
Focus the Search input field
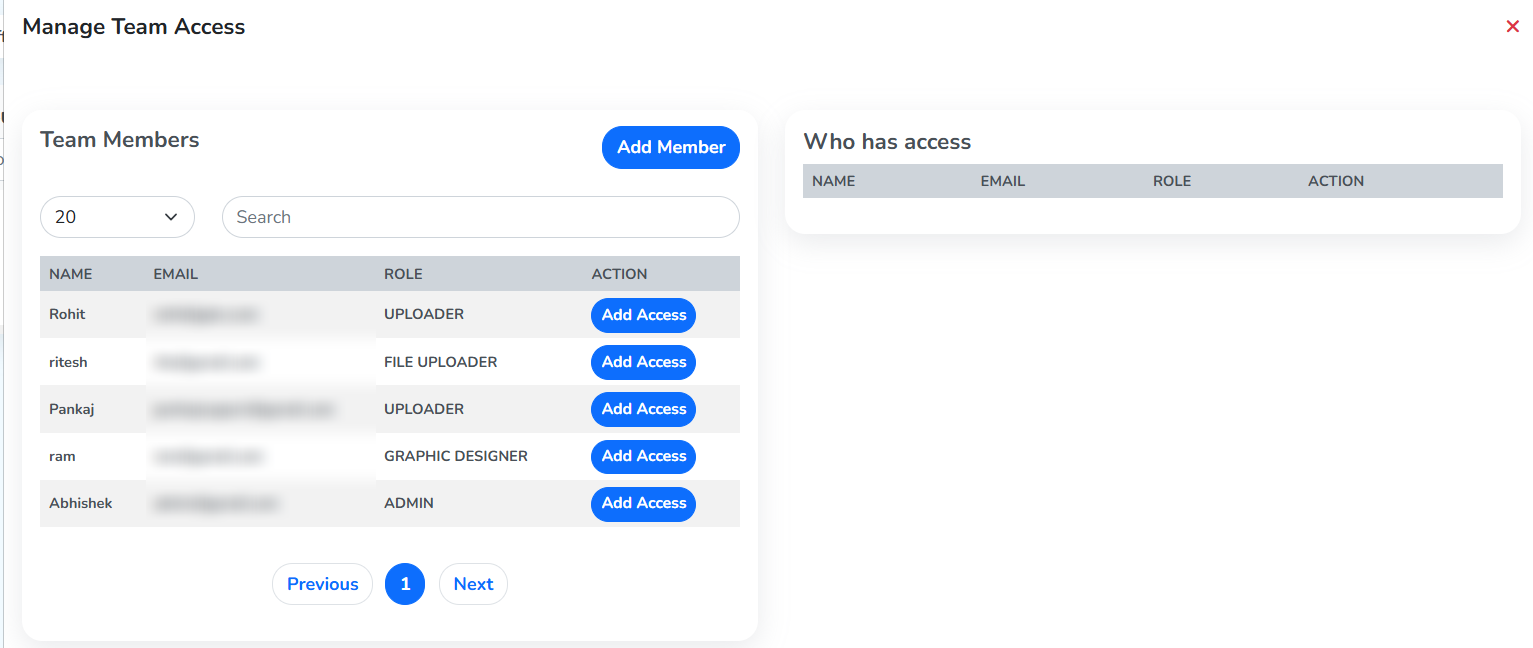(481, 217)
